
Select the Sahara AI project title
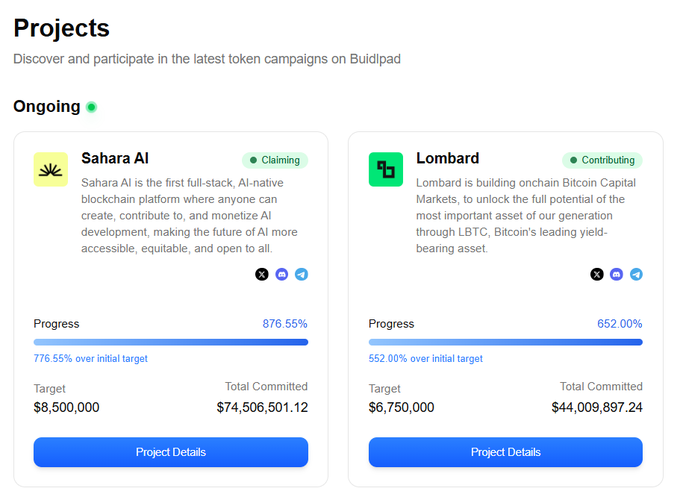[x=115, y=158]
